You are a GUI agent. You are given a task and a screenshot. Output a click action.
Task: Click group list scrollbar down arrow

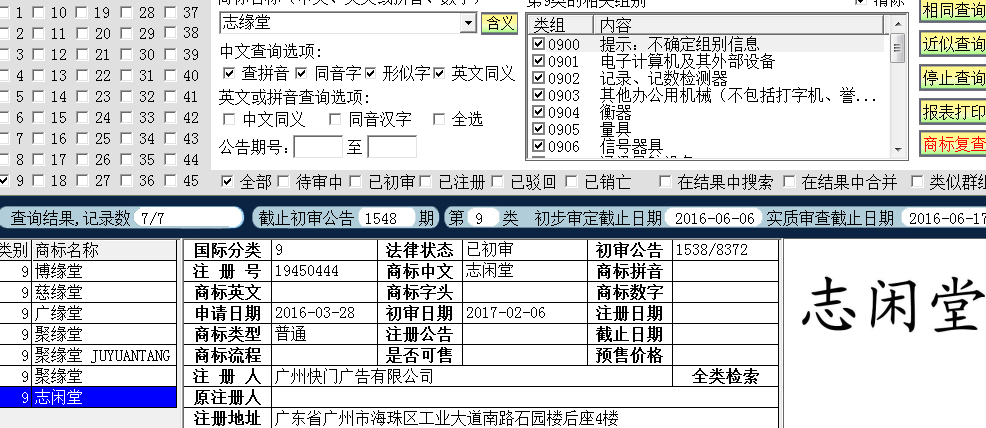tap(897, 150)
